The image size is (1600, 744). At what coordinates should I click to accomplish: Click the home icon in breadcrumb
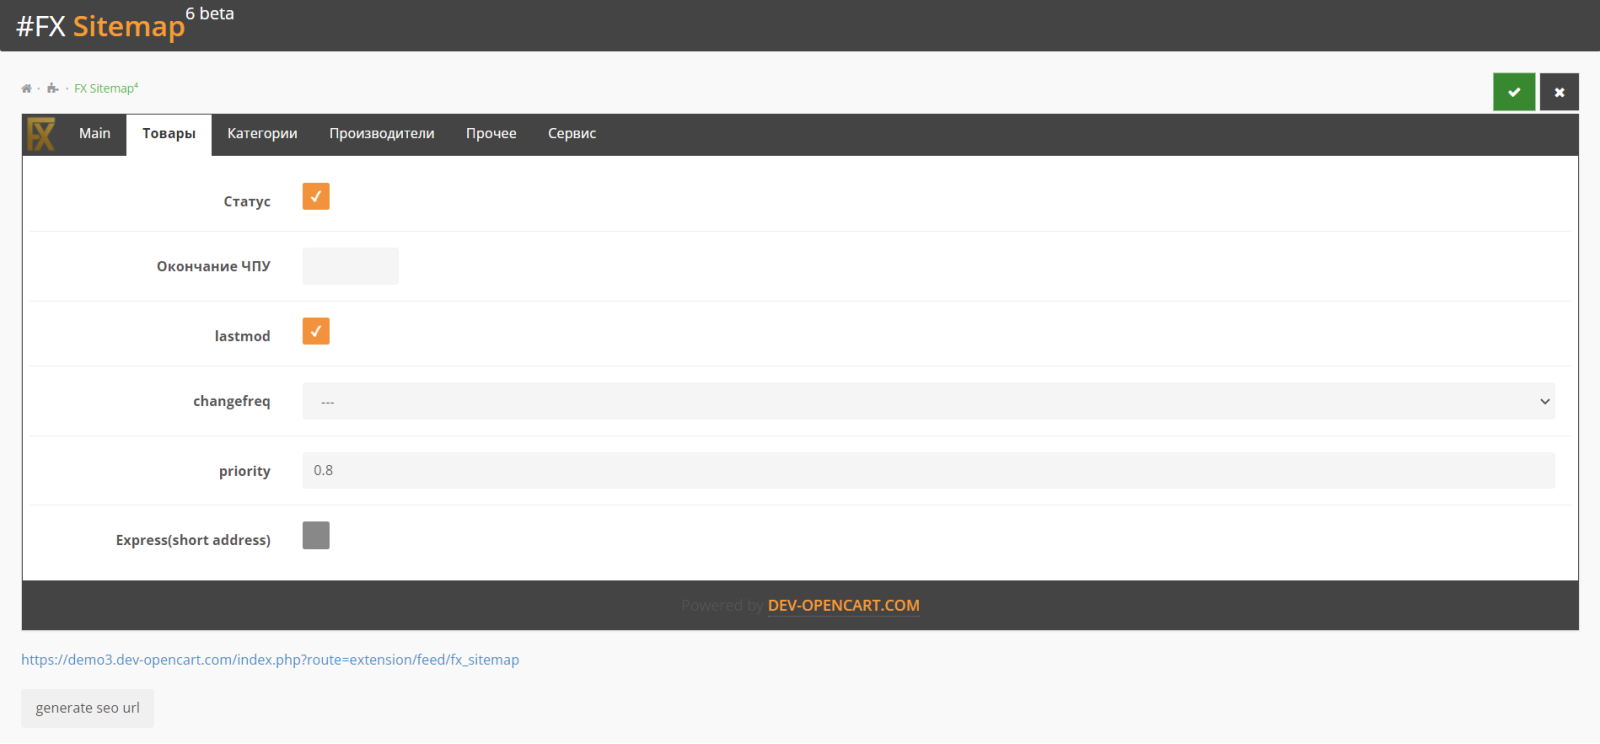pyautogui.click(x=27, y=89)
